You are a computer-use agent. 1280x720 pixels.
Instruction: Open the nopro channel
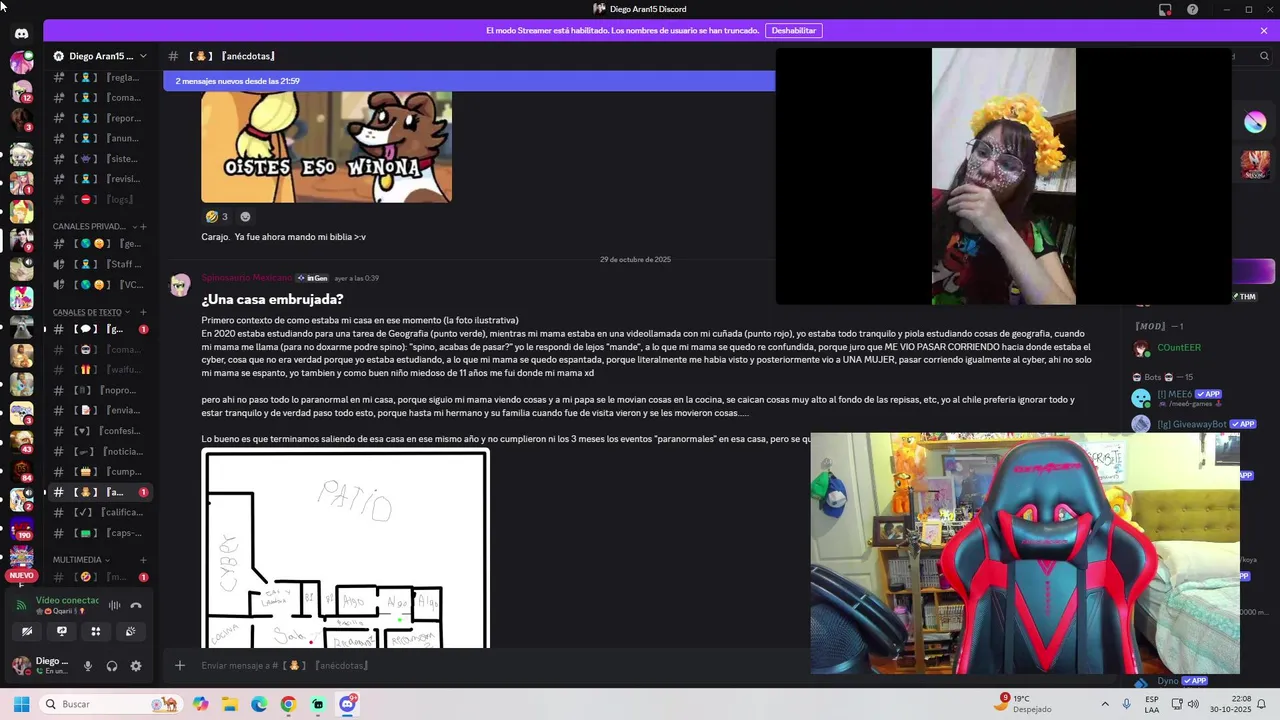[100, 390]
